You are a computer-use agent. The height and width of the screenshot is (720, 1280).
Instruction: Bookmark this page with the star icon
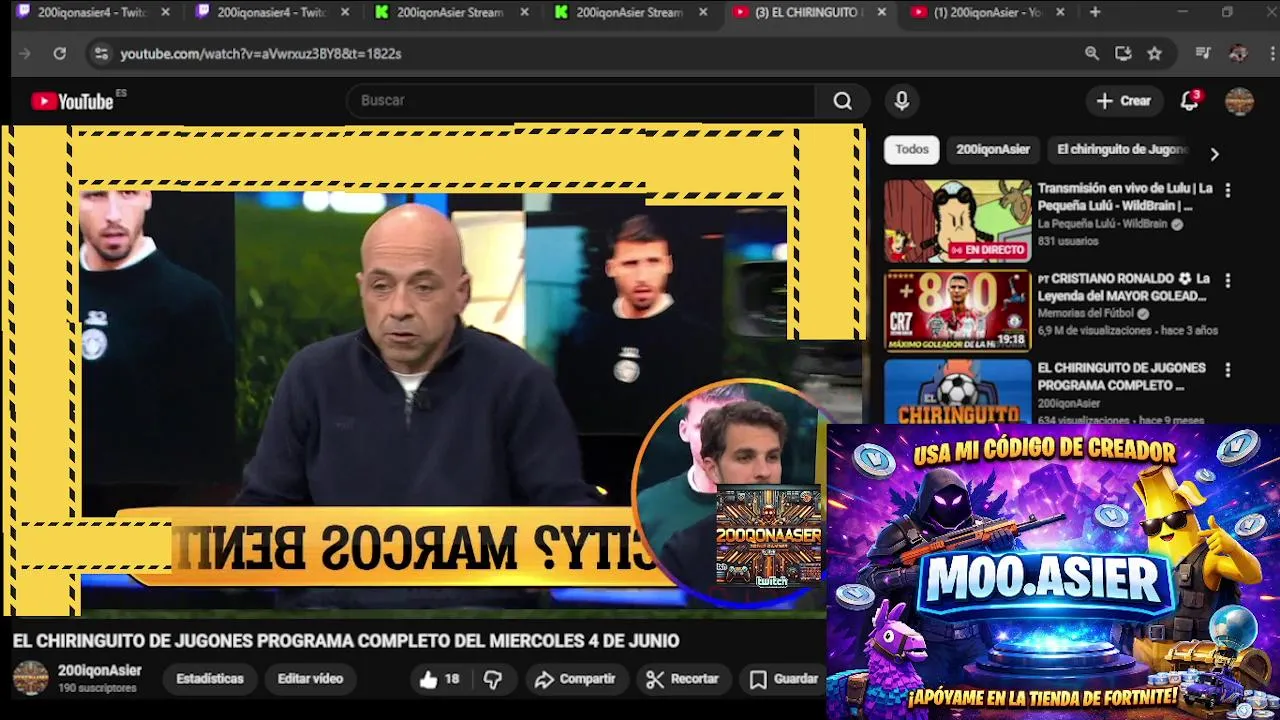[x=1155, y=54]
